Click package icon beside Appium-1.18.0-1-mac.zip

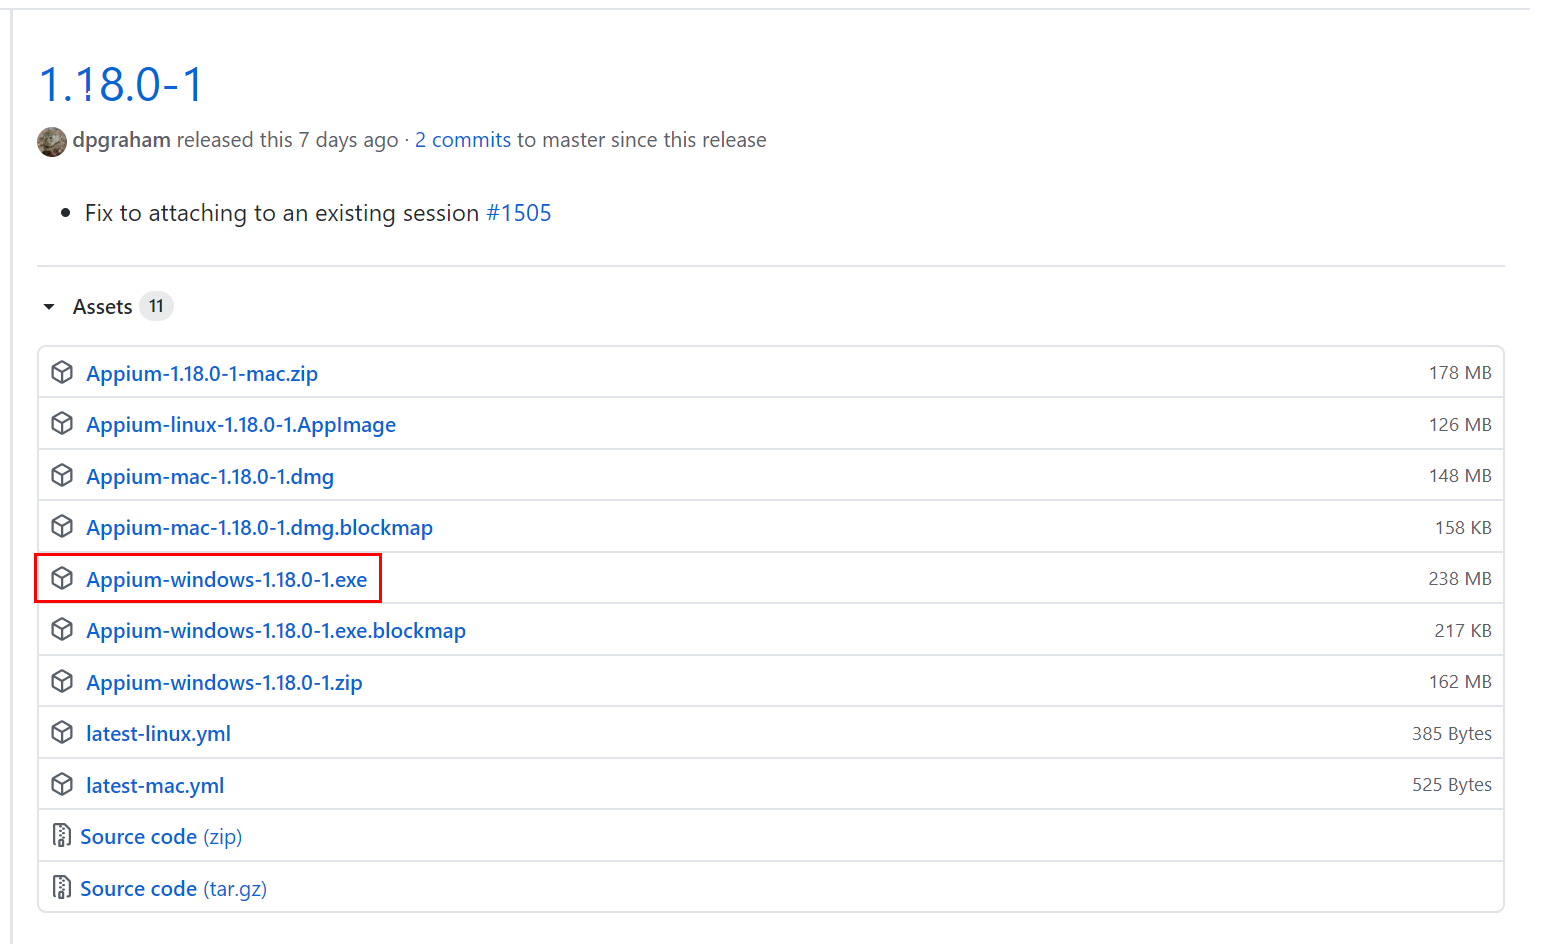point(62,372)
